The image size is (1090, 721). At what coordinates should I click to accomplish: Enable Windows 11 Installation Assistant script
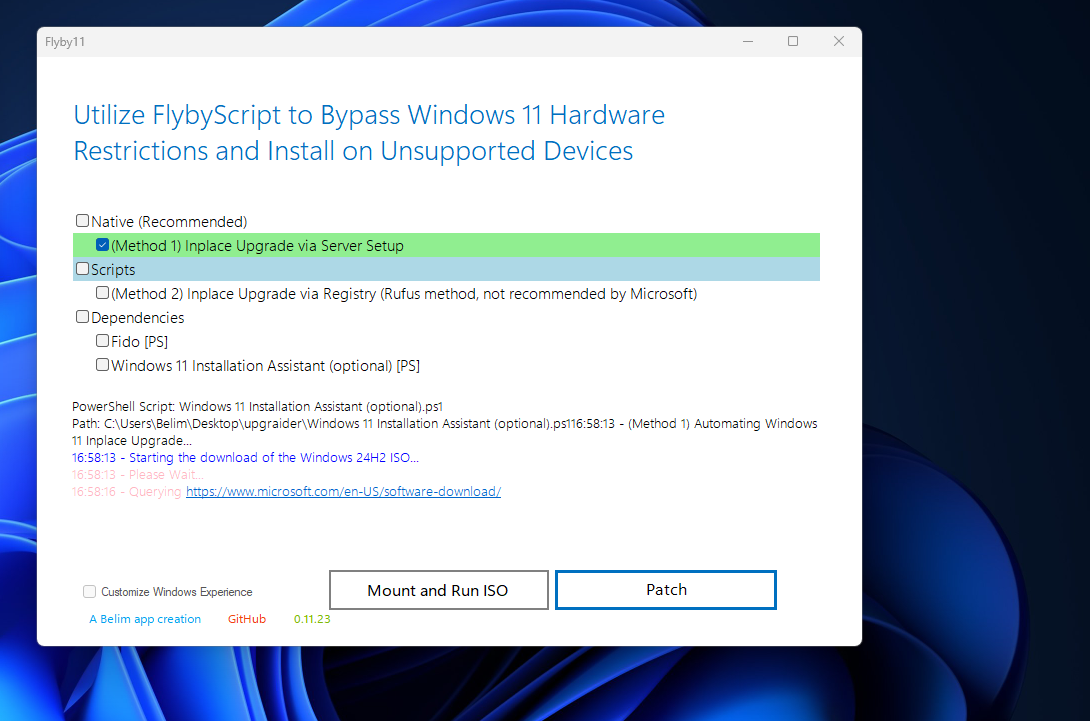(102, 364)
